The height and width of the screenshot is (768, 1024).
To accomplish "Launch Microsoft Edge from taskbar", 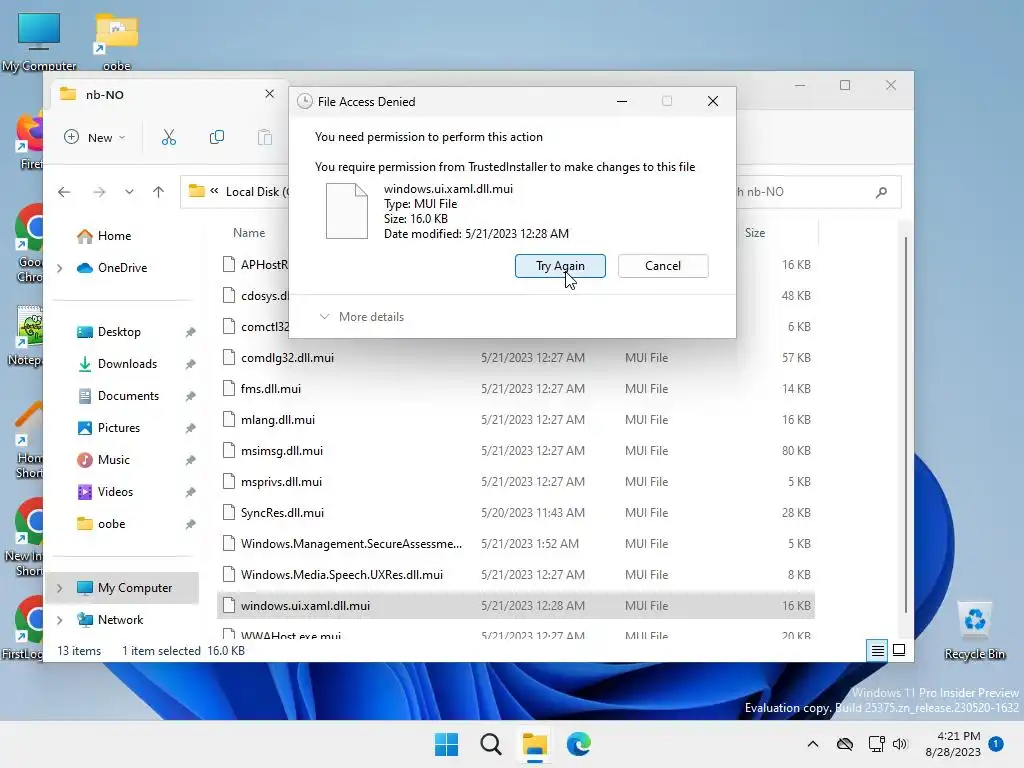I will [x=579, y=744].
